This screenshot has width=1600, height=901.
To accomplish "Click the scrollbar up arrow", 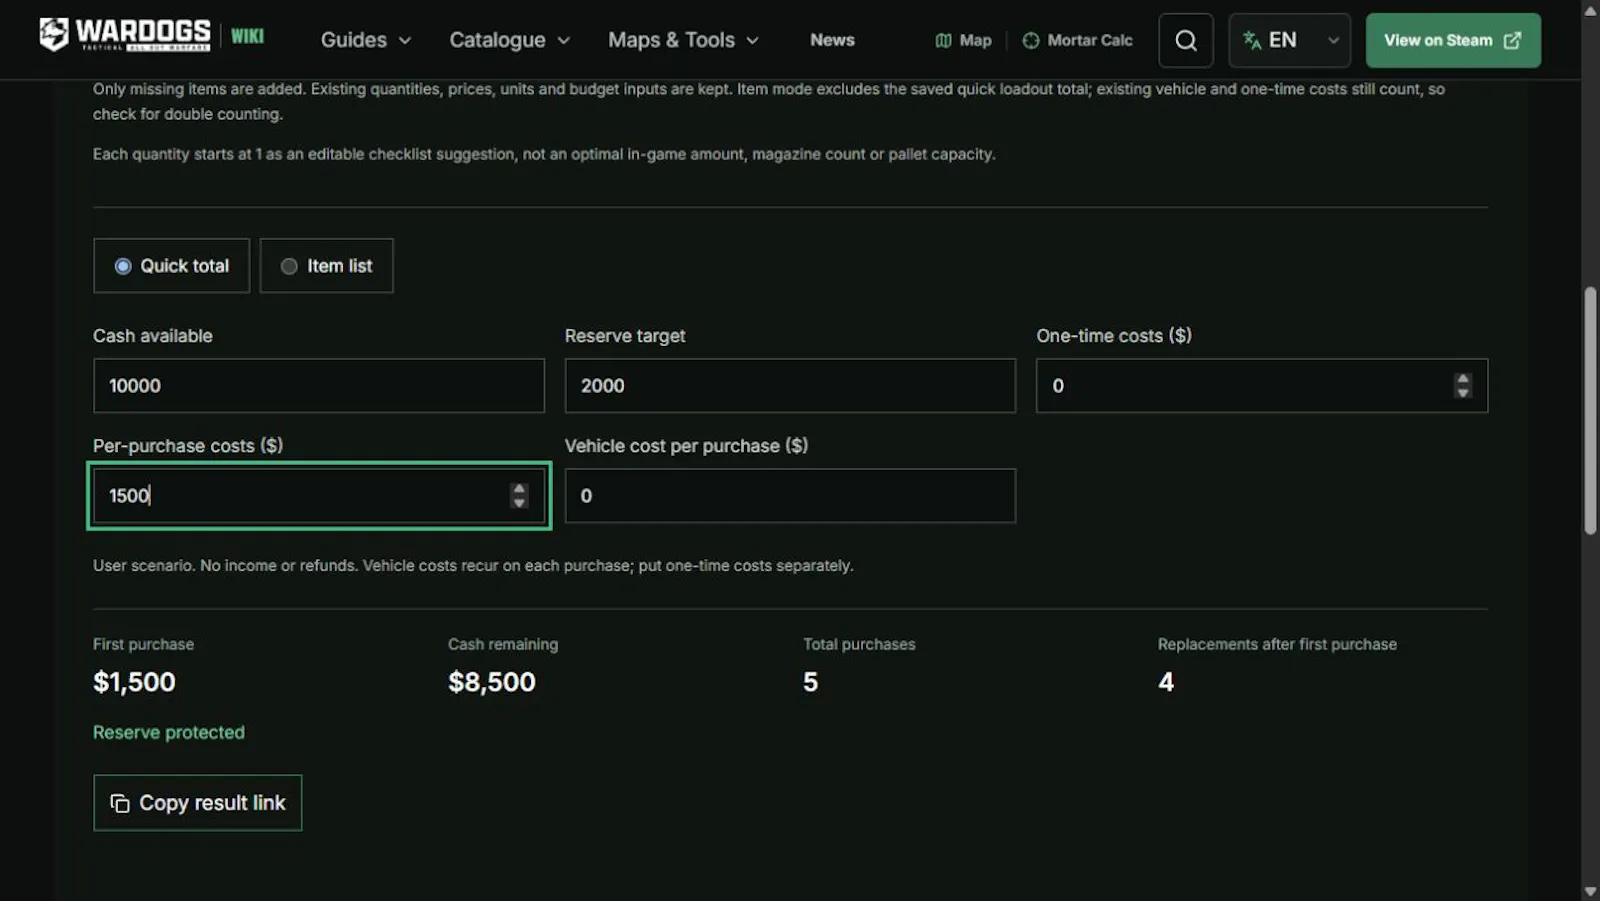I will [x=1590, y=10].
